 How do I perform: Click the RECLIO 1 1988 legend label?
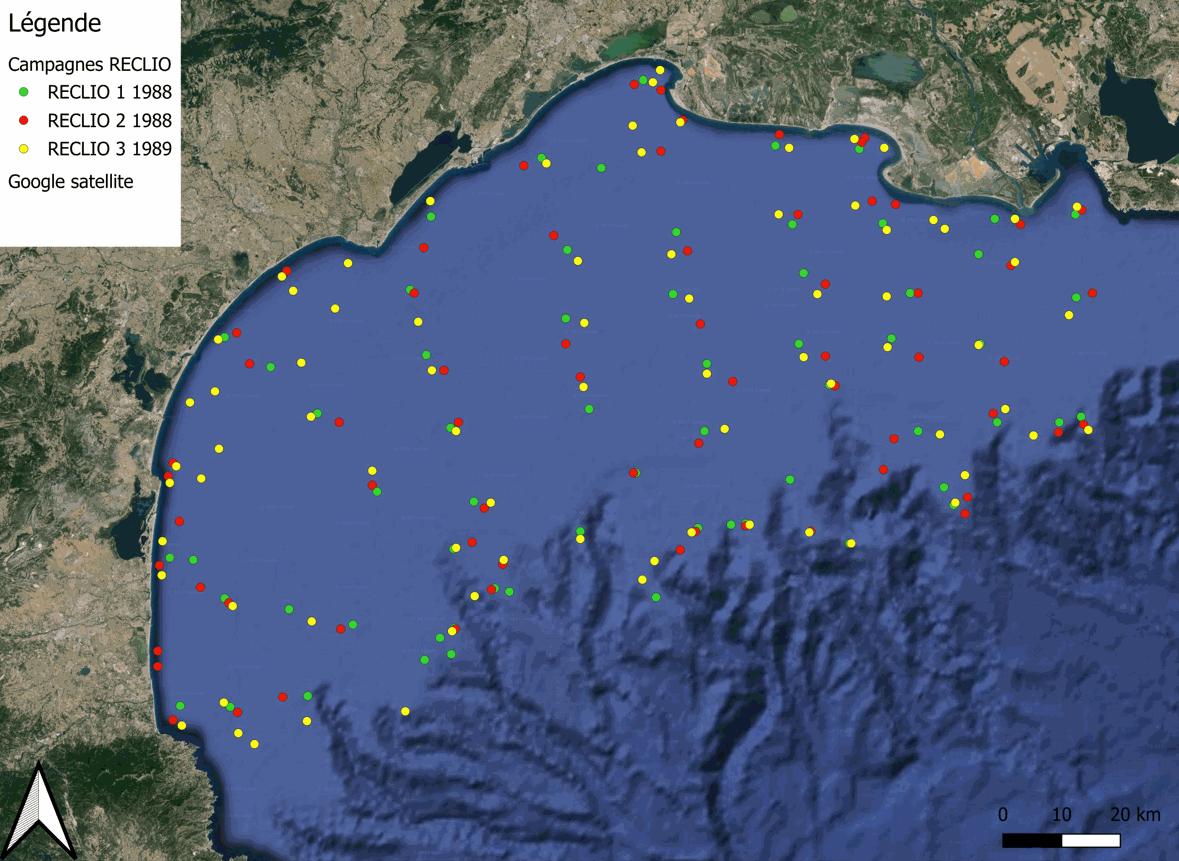tap(110, 92)
